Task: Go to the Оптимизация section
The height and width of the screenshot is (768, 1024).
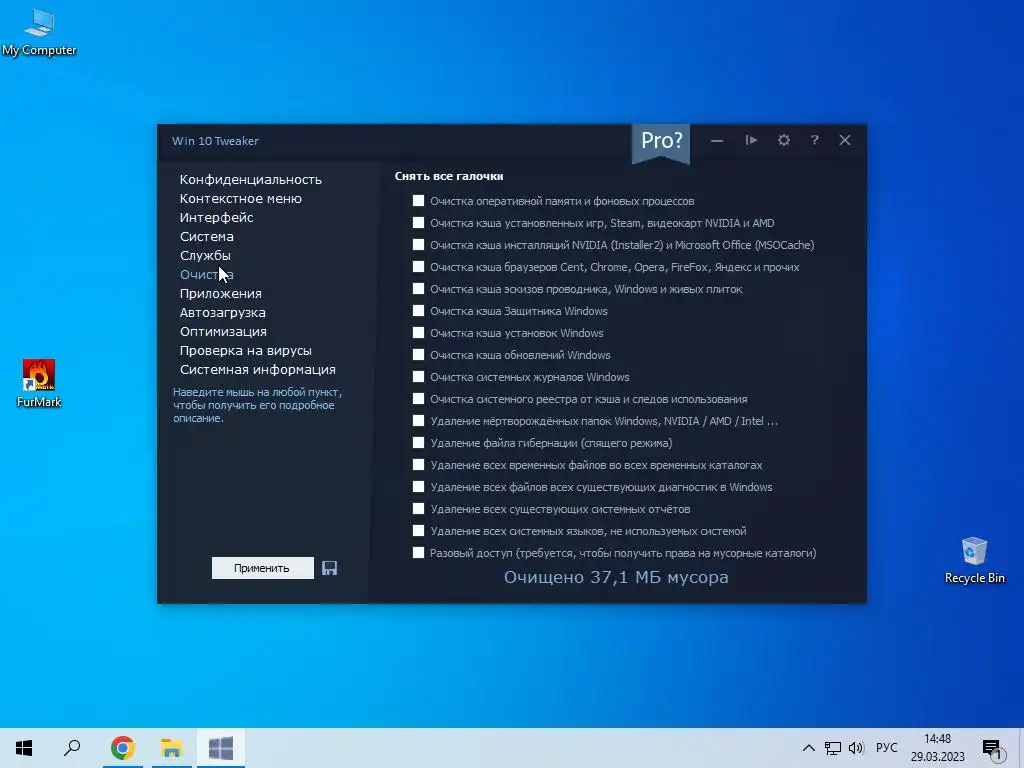Action: [x=223, y=331]
